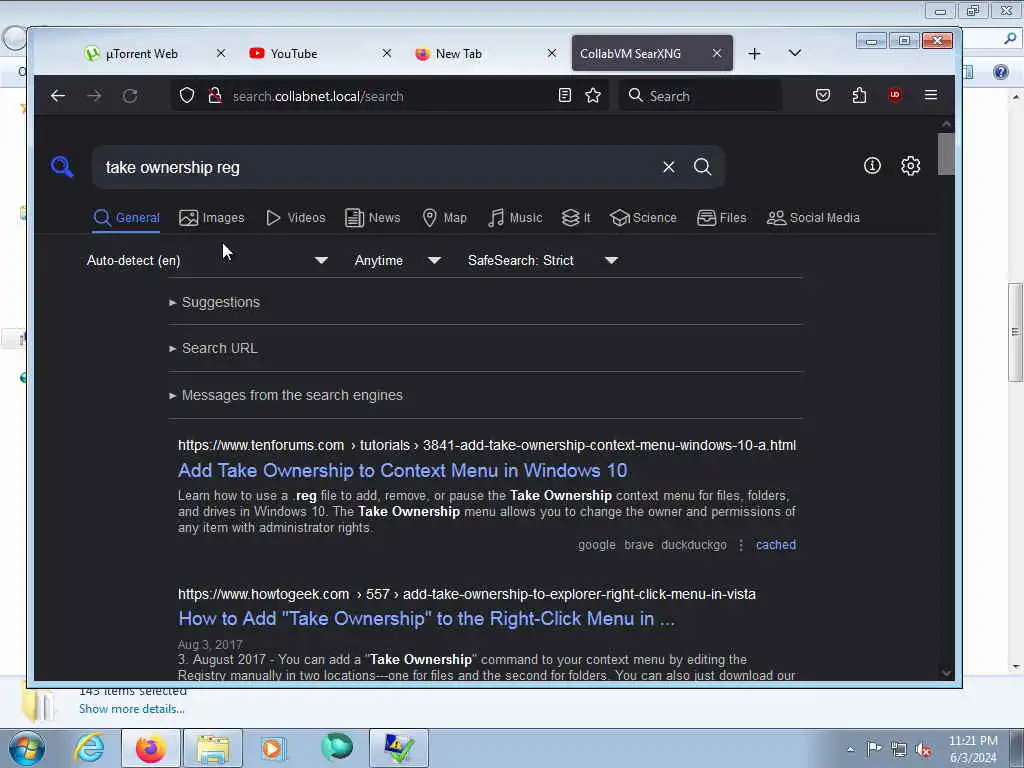Viewport: 1024px width, 768px height.
Task: Open the Windows Start orb
Action: (27, 748)
